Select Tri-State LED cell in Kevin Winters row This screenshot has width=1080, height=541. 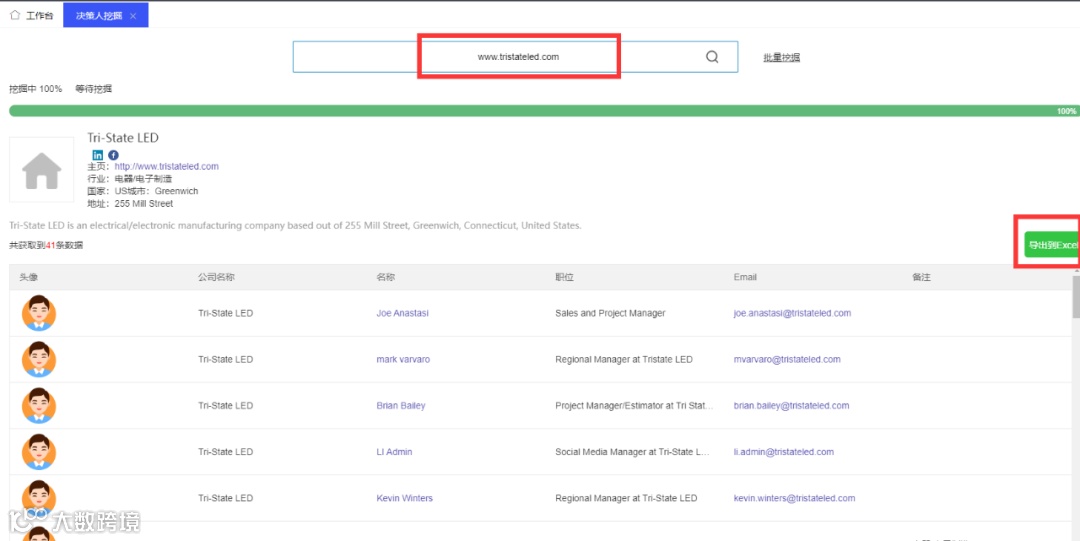pos(225,498)
